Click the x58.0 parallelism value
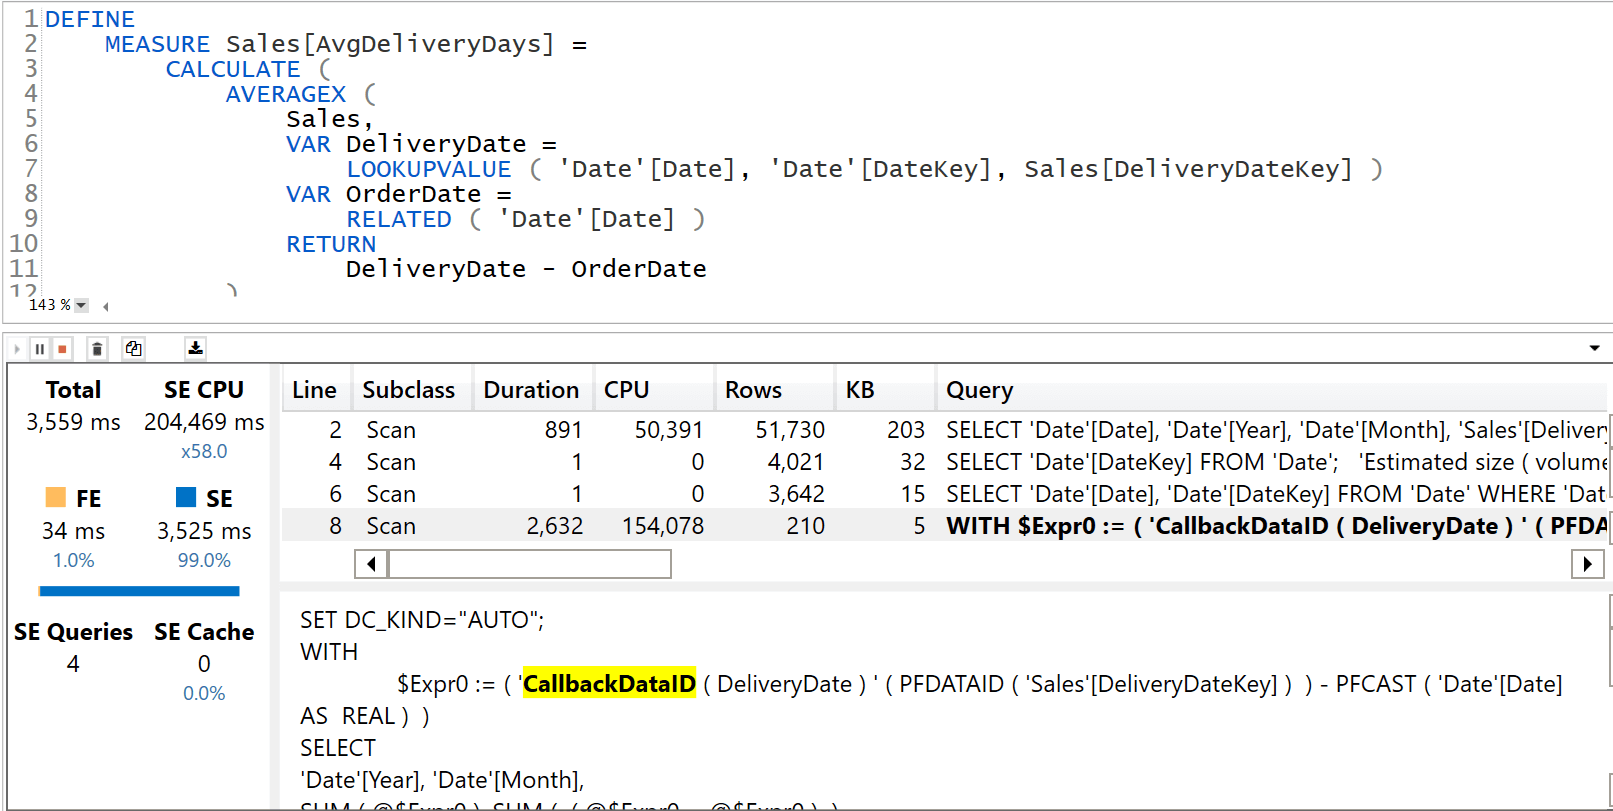This screenshot has width=1613, height=811. coord(204,452)
